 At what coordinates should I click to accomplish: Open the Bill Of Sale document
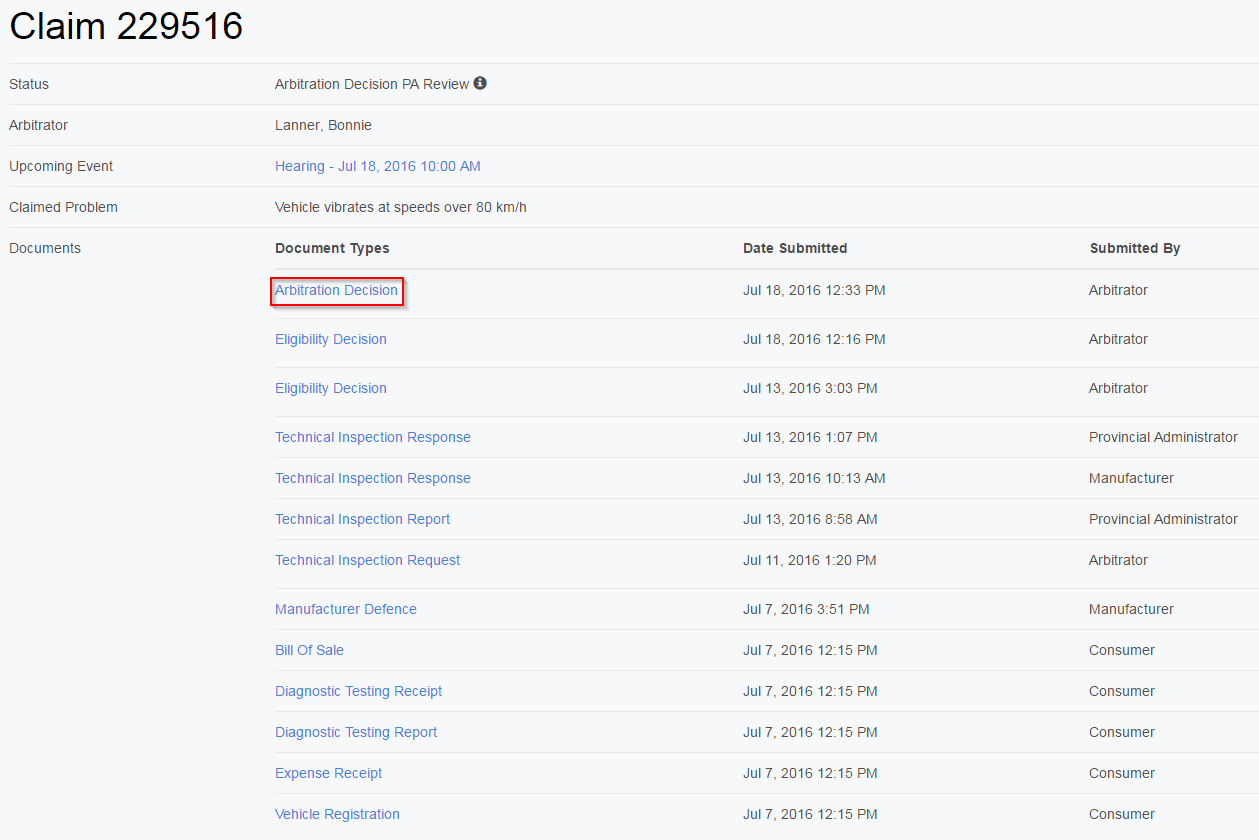click(x=309, y=650)
